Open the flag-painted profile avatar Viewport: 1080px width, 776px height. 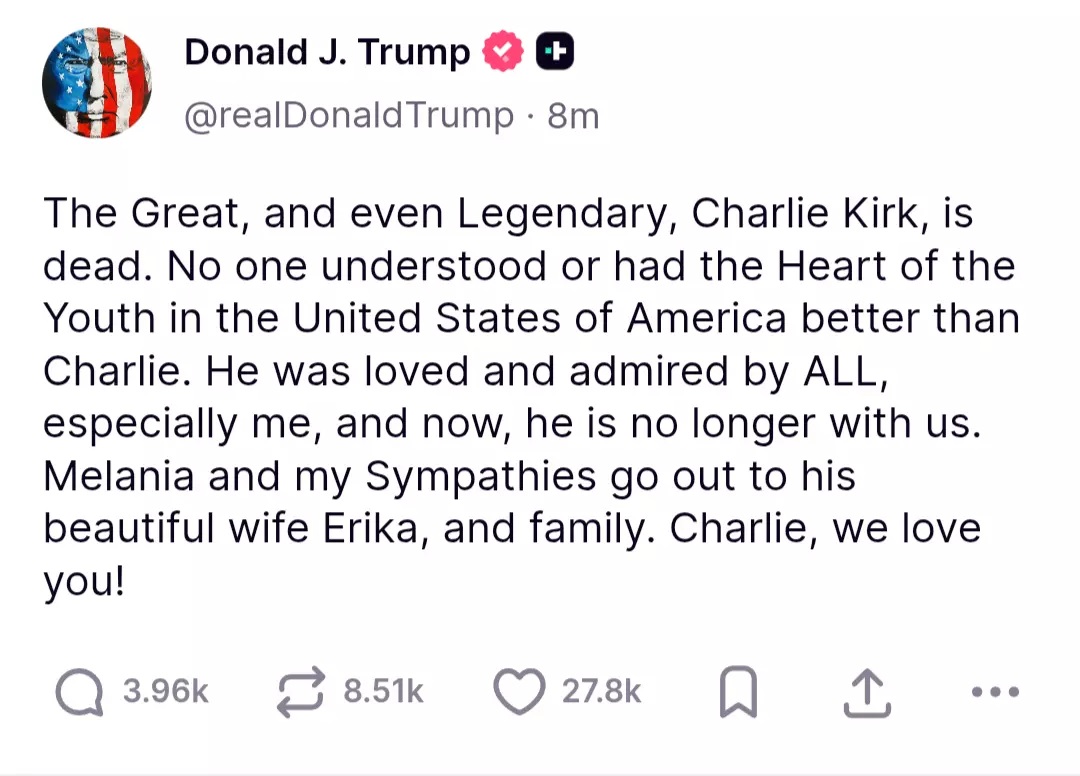pos(97,82)
